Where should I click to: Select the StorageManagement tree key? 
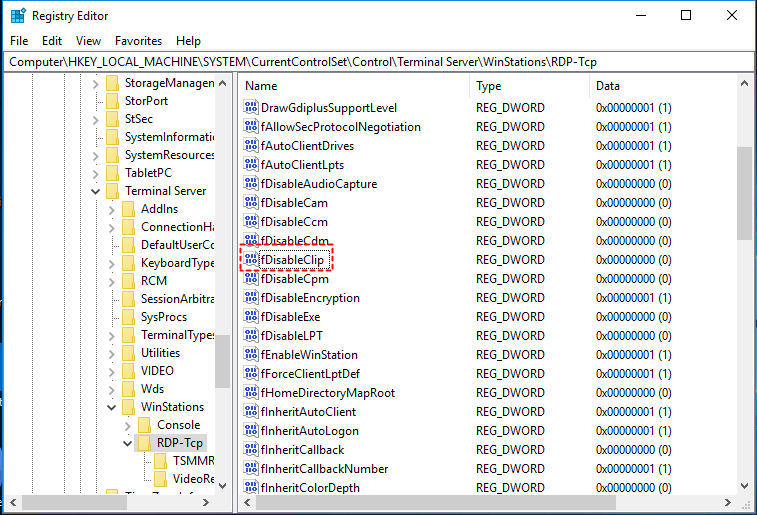(x=169, y=83)
